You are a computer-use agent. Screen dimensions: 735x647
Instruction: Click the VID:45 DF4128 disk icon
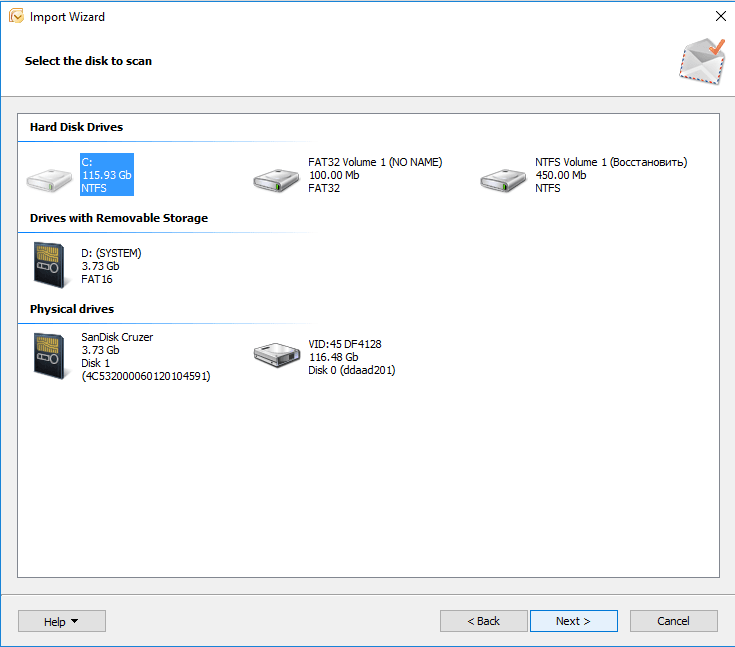[x=277, y=354]
